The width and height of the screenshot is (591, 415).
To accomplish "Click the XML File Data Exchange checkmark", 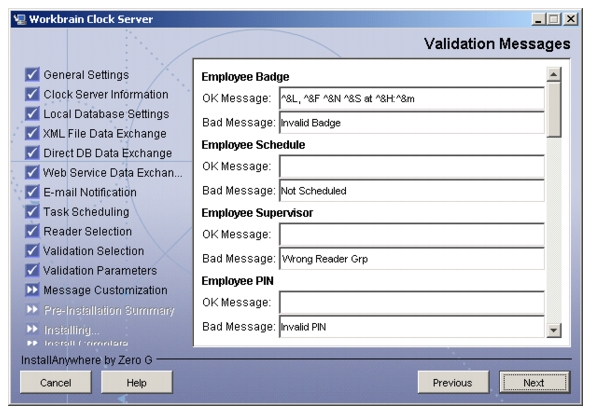I will (x=32, y=133).
